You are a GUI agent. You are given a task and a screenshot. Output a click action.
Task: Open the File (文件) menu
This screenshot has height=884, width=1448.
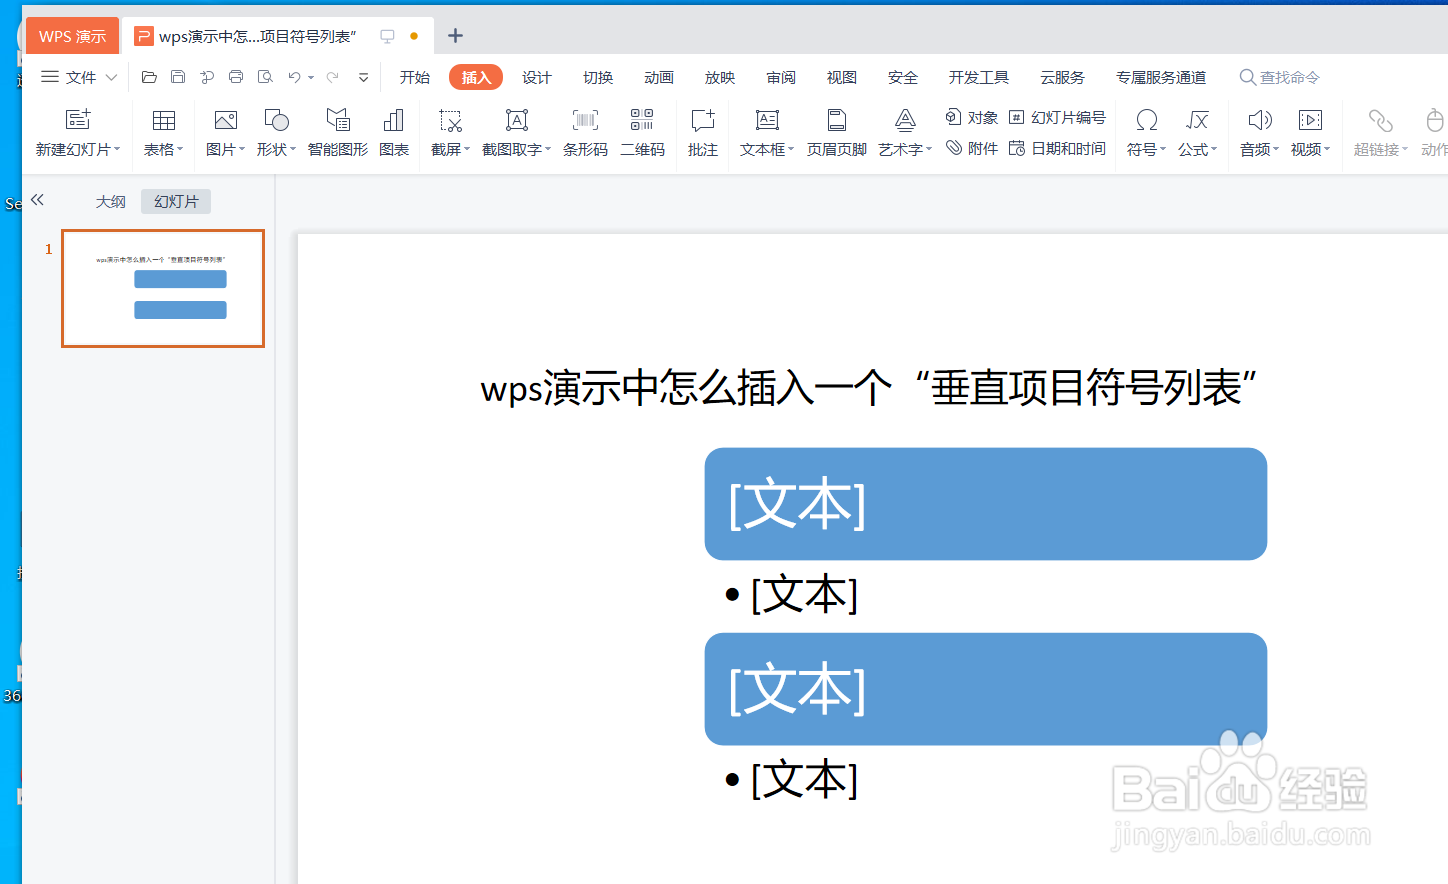click(79, 77)
